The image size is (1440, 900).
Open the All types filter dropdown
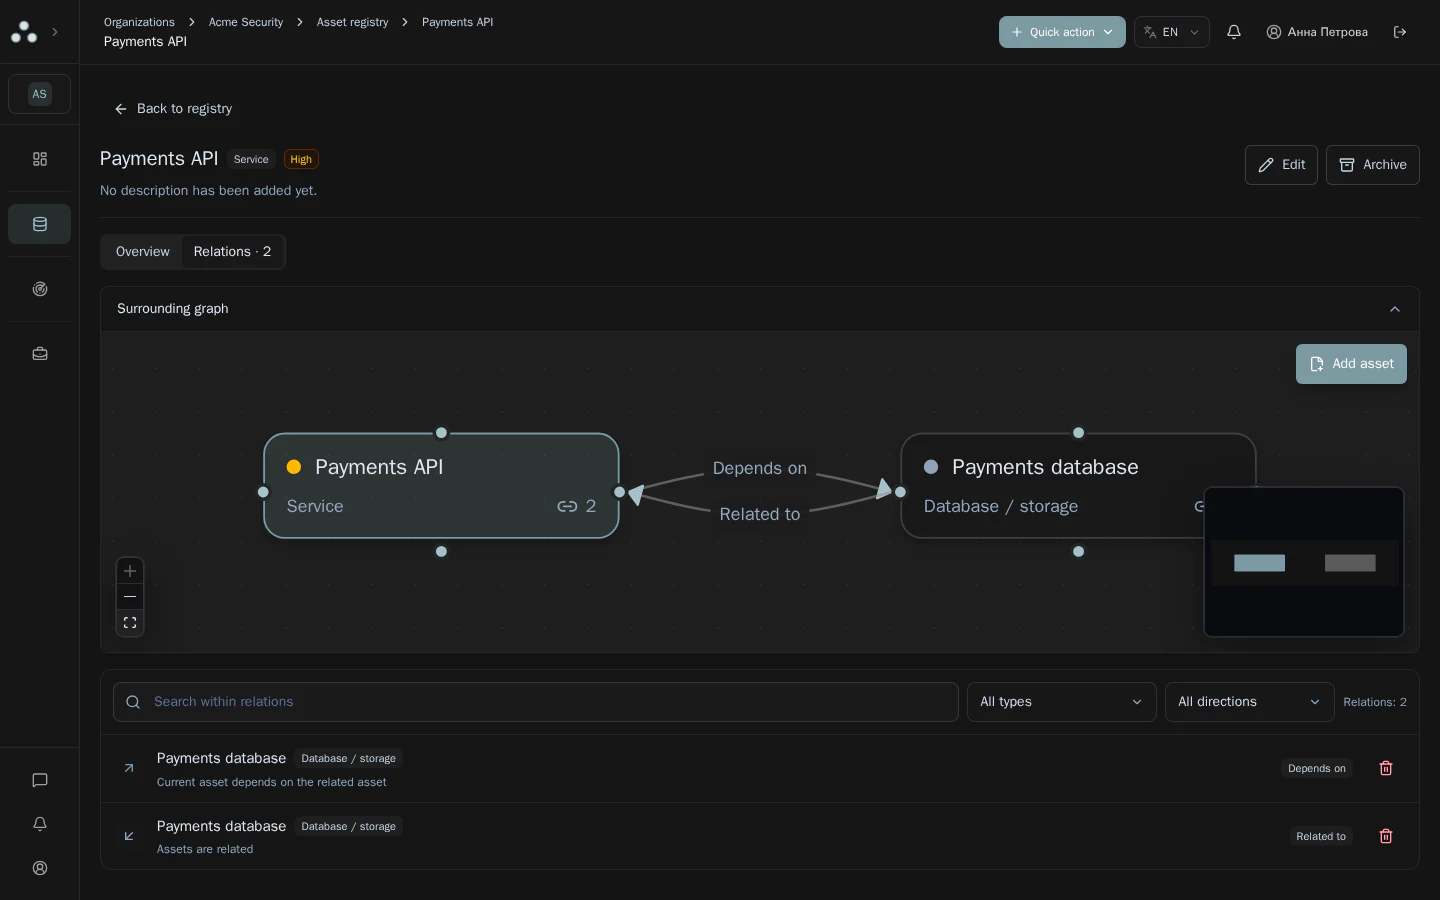click(1061, 702)
